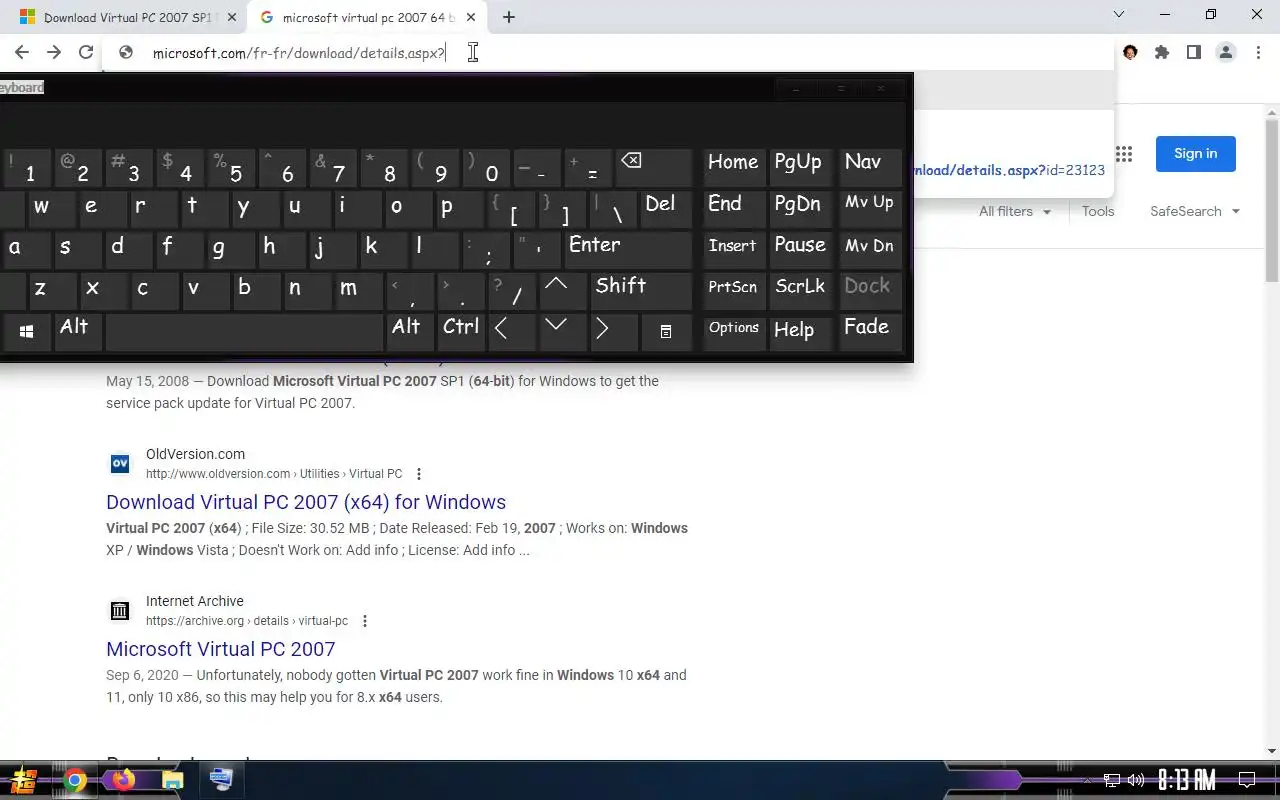
Task: Click the Internet Archive site favicon
Action: click(x=120, y=610)
